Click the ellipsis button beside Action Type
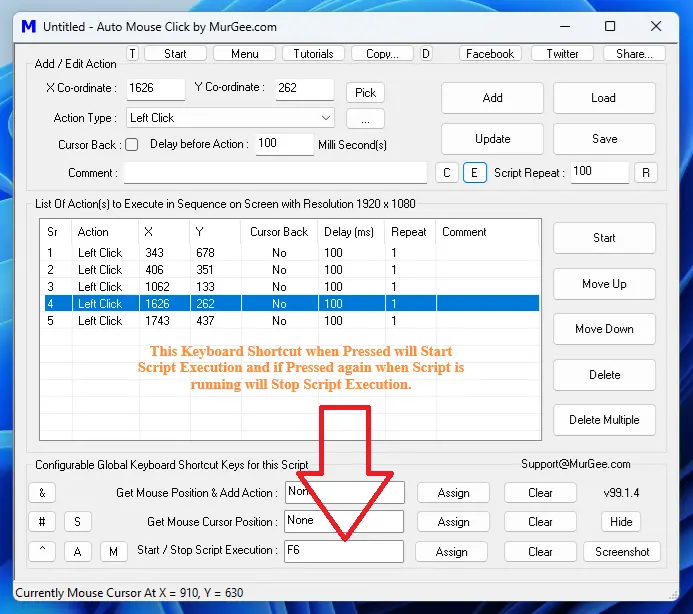 [366, 119]
